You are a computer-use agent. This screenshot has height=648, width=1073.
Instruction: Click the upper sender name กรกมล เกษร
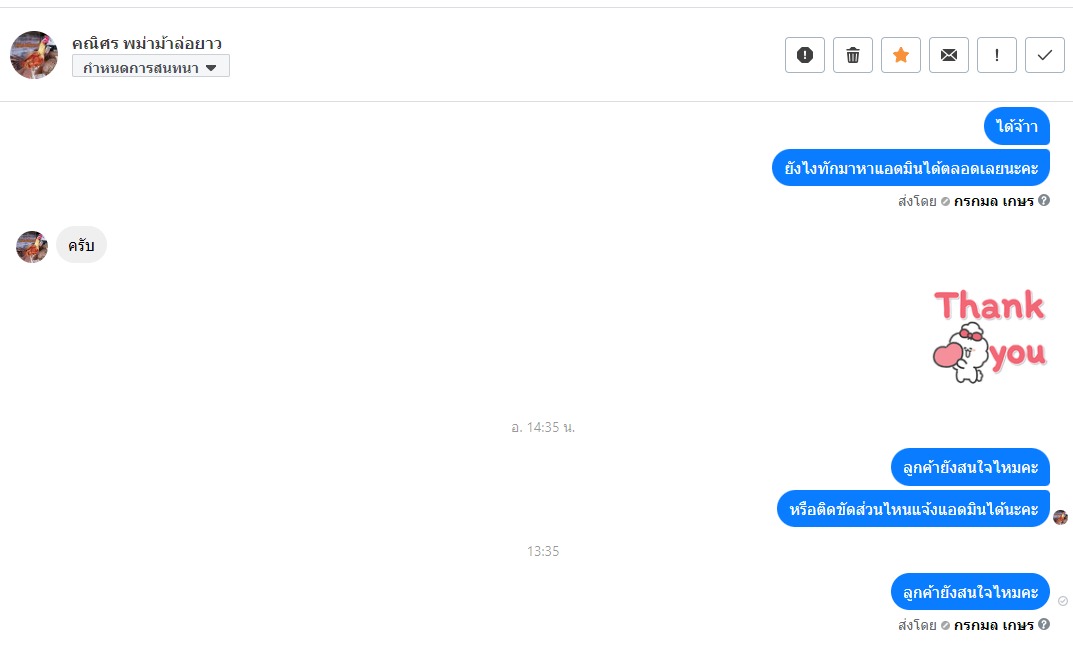tap(994, 200)
